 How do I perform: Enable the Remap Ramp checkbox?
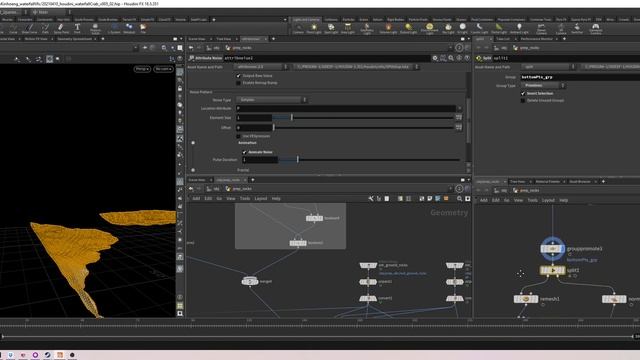238,83
